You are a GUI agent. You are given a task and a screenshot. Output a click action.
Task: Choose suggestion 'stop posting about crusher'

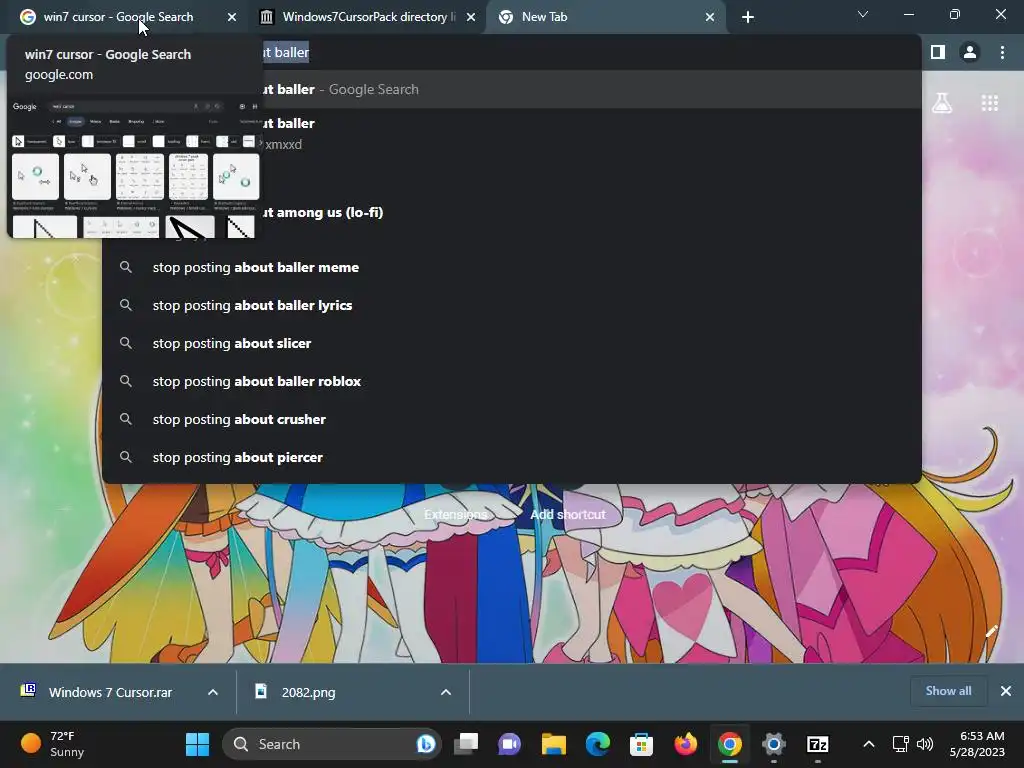click(512, 419)
